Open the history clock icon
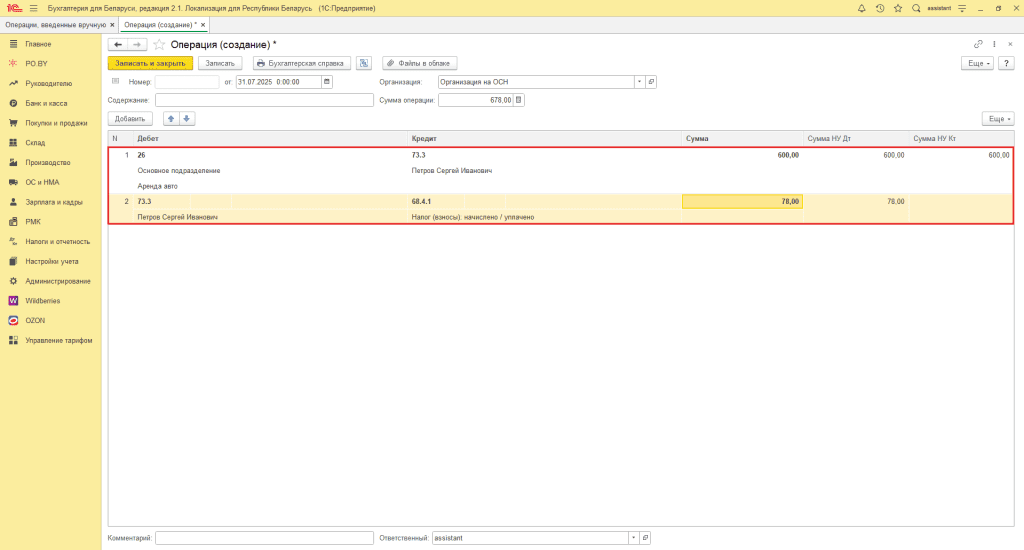This screenshot has width=1024, height=550. click(880, 8)
